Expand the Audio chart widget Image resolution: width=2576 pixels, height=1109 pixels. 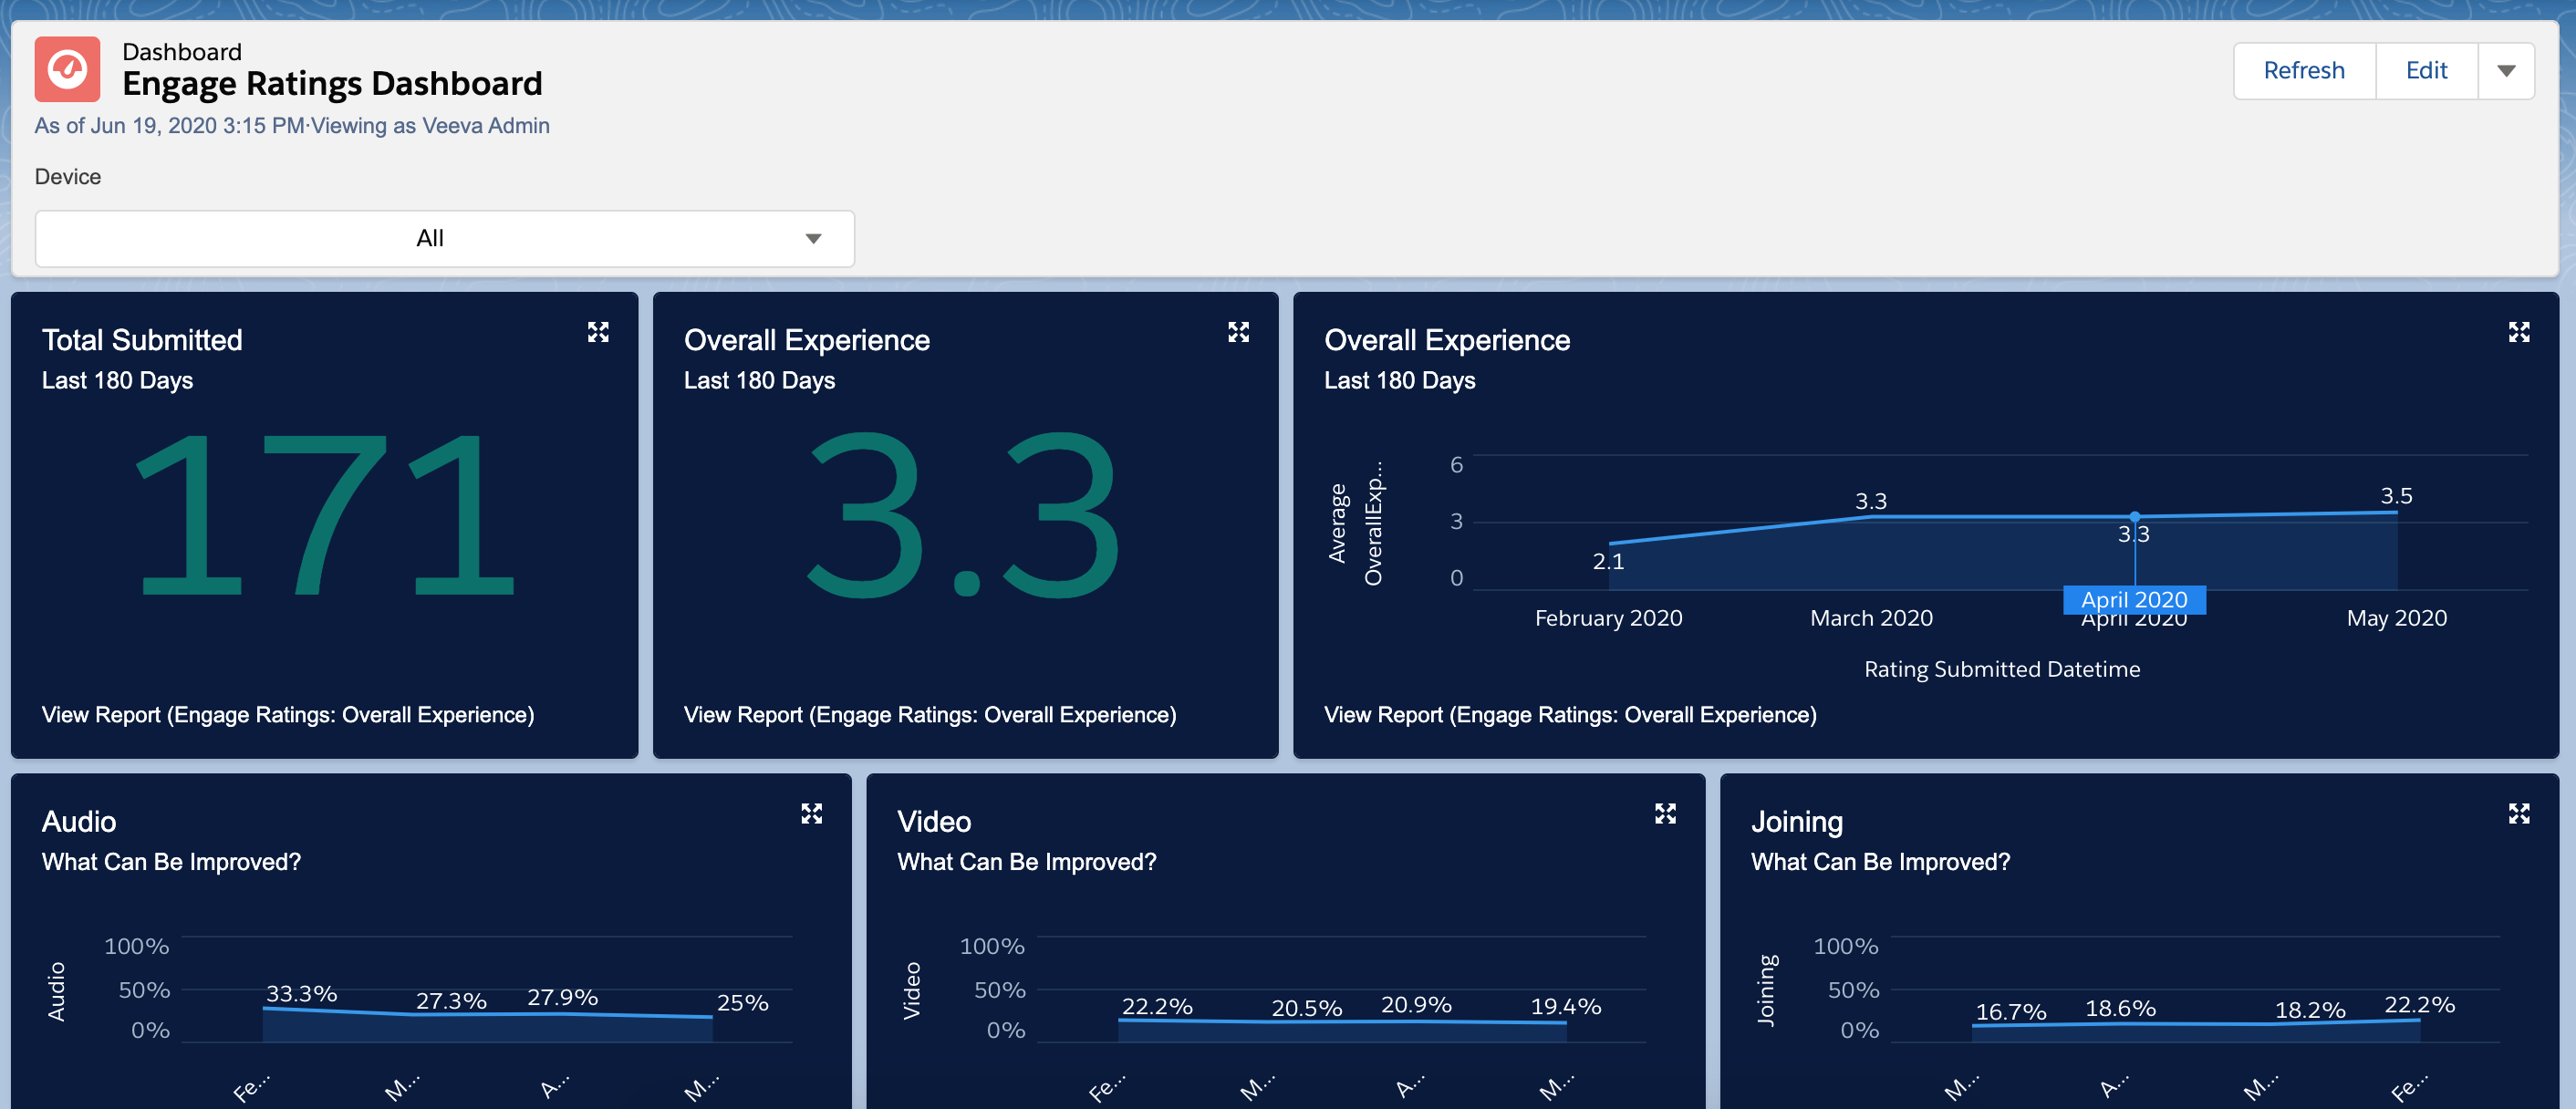point(811,813)
